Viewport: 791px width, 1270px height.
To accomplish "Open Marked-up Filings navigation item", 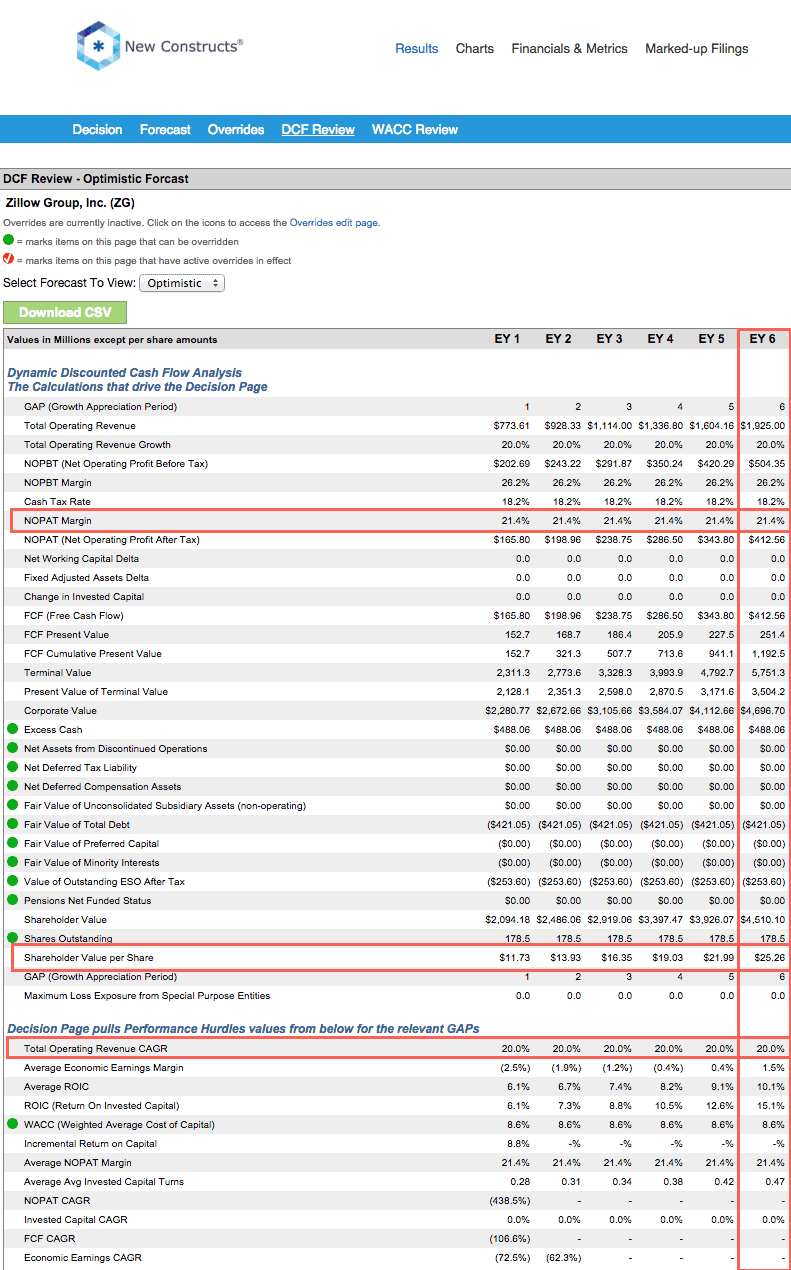I will [697, 48].
